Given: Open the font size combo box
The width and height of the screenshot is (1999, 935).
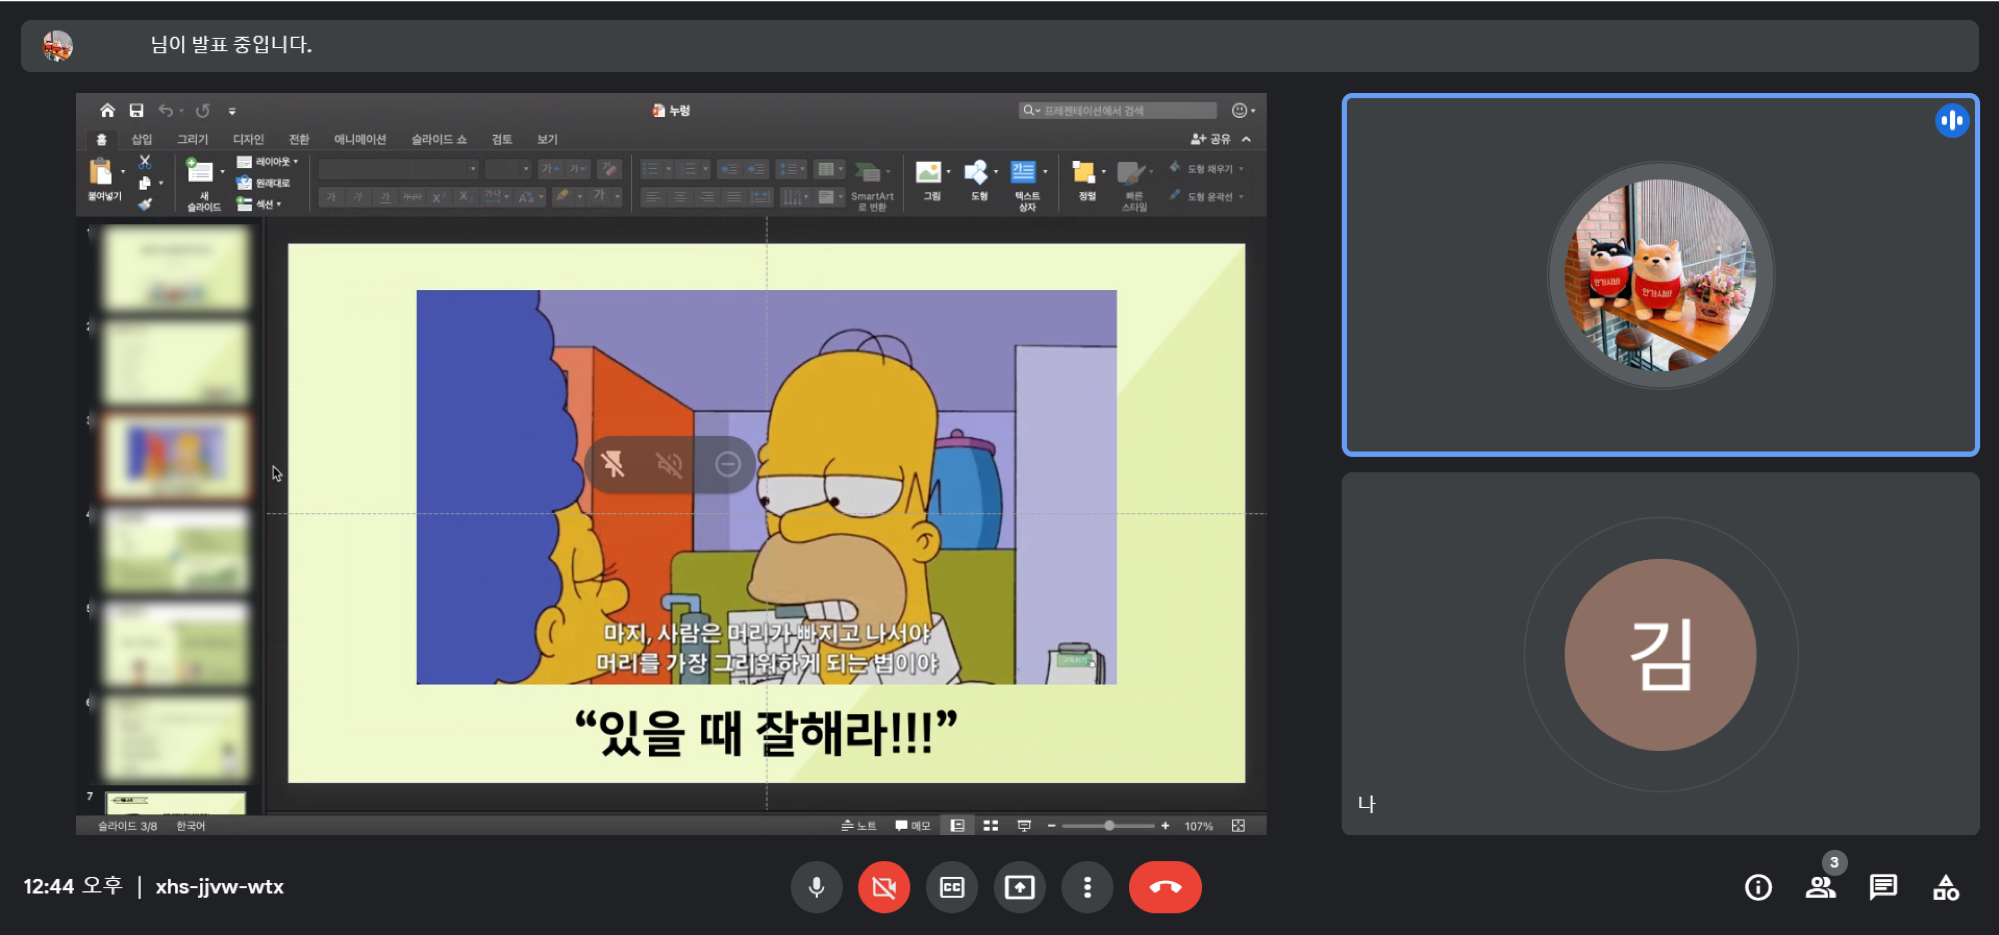Looking at the screenshot, I should 508,169.
